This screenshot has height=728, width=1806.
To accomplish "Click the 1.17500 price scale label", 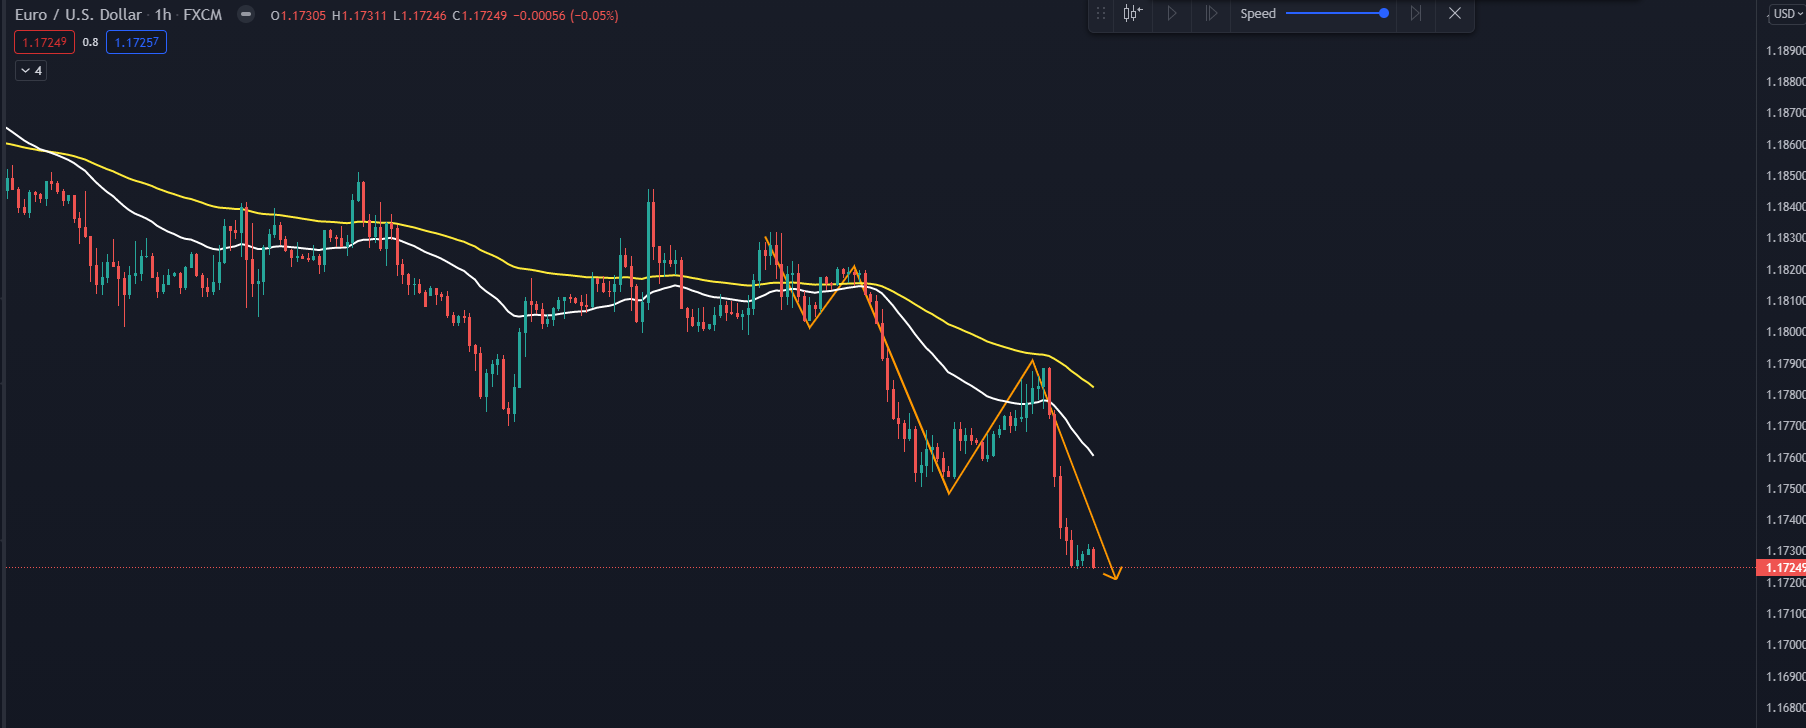I will coord(1785,489).
